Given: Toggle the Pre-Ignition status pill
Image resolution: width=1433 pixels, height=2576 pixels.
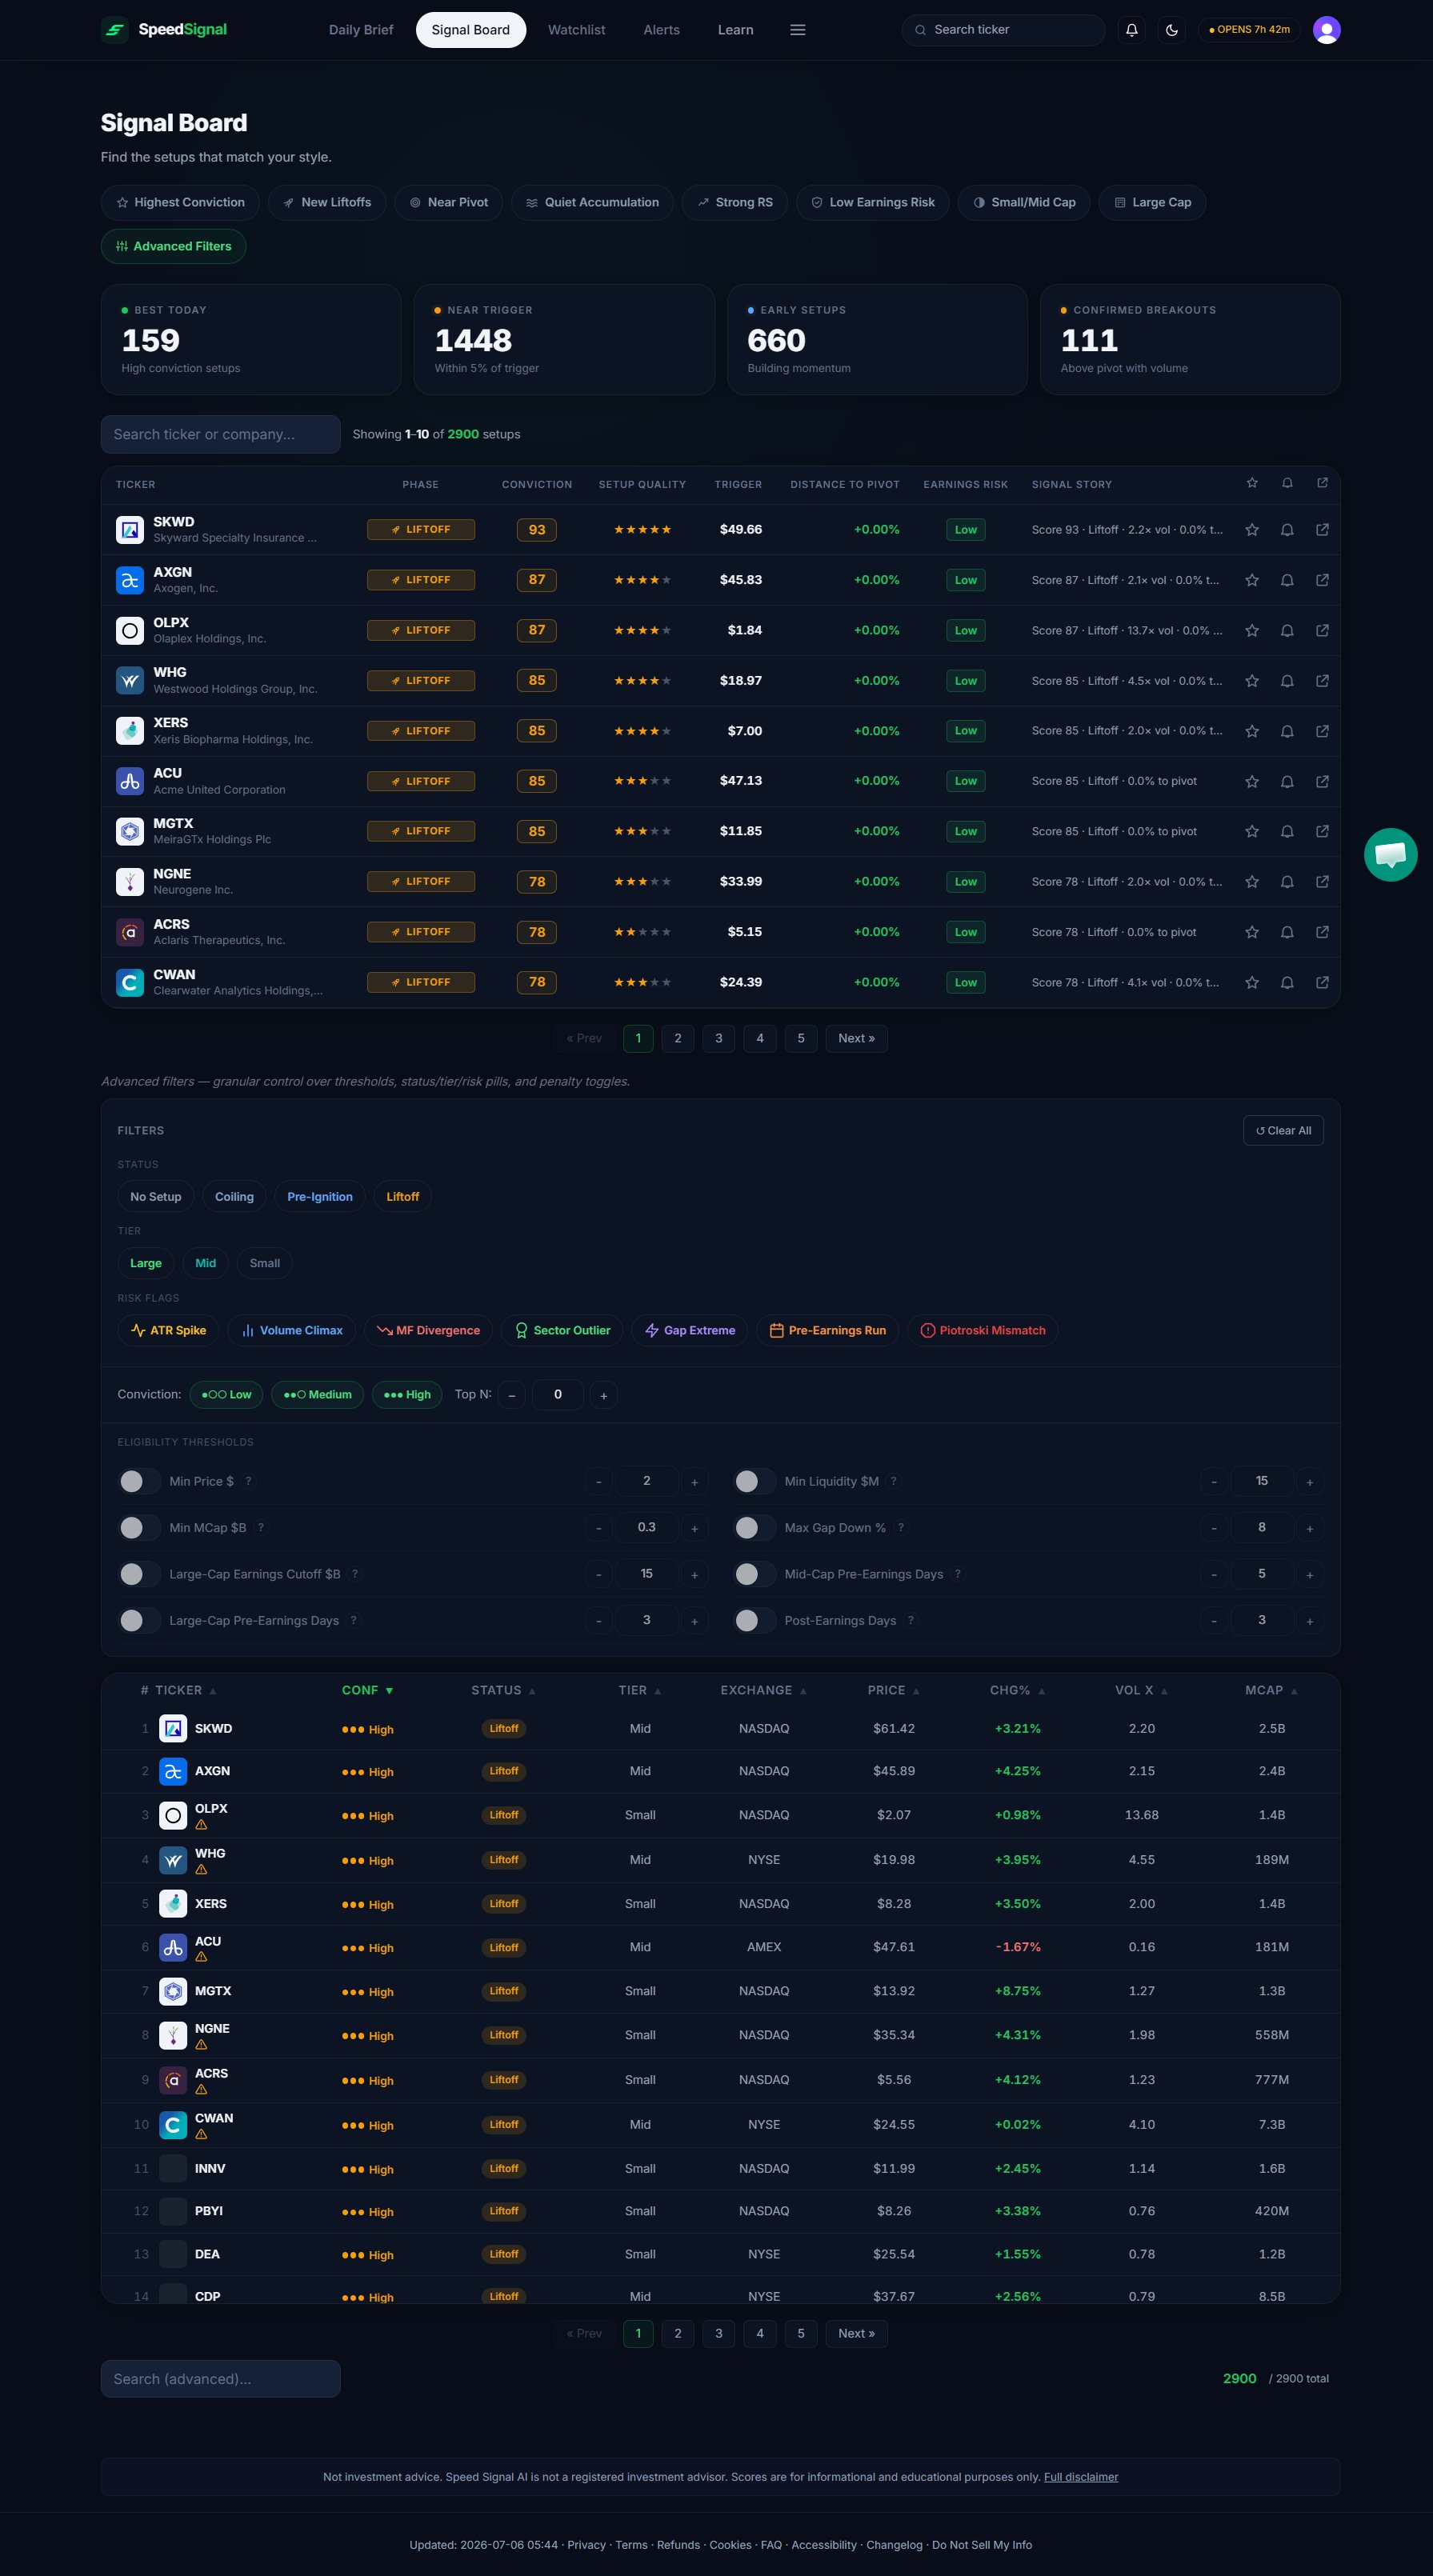Looking at the screenshot, I should pos(319,1197).
